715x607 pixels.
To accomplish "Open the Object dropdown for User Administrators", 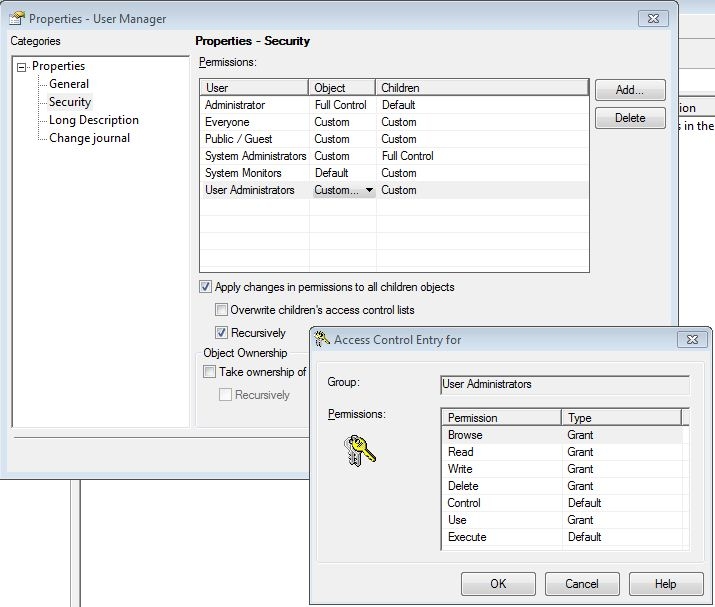I will [x=369, y=190].
